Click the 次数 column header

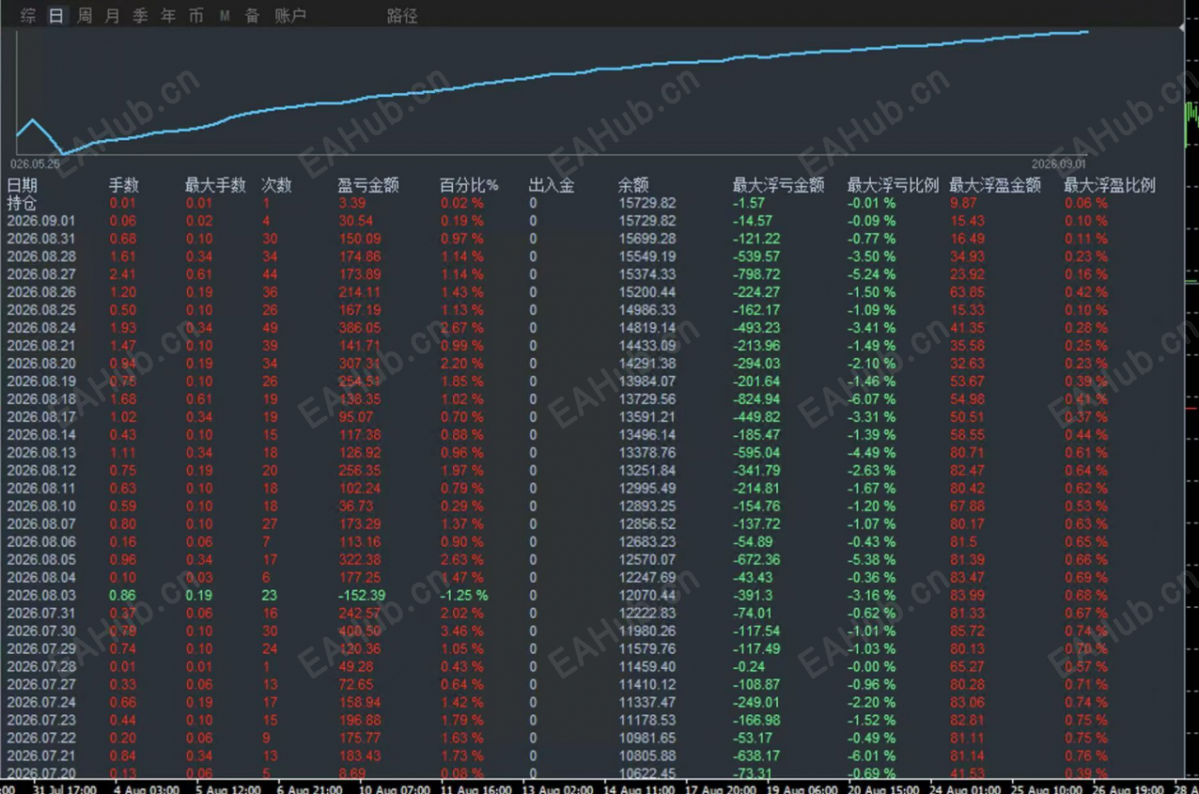(277, 185)
